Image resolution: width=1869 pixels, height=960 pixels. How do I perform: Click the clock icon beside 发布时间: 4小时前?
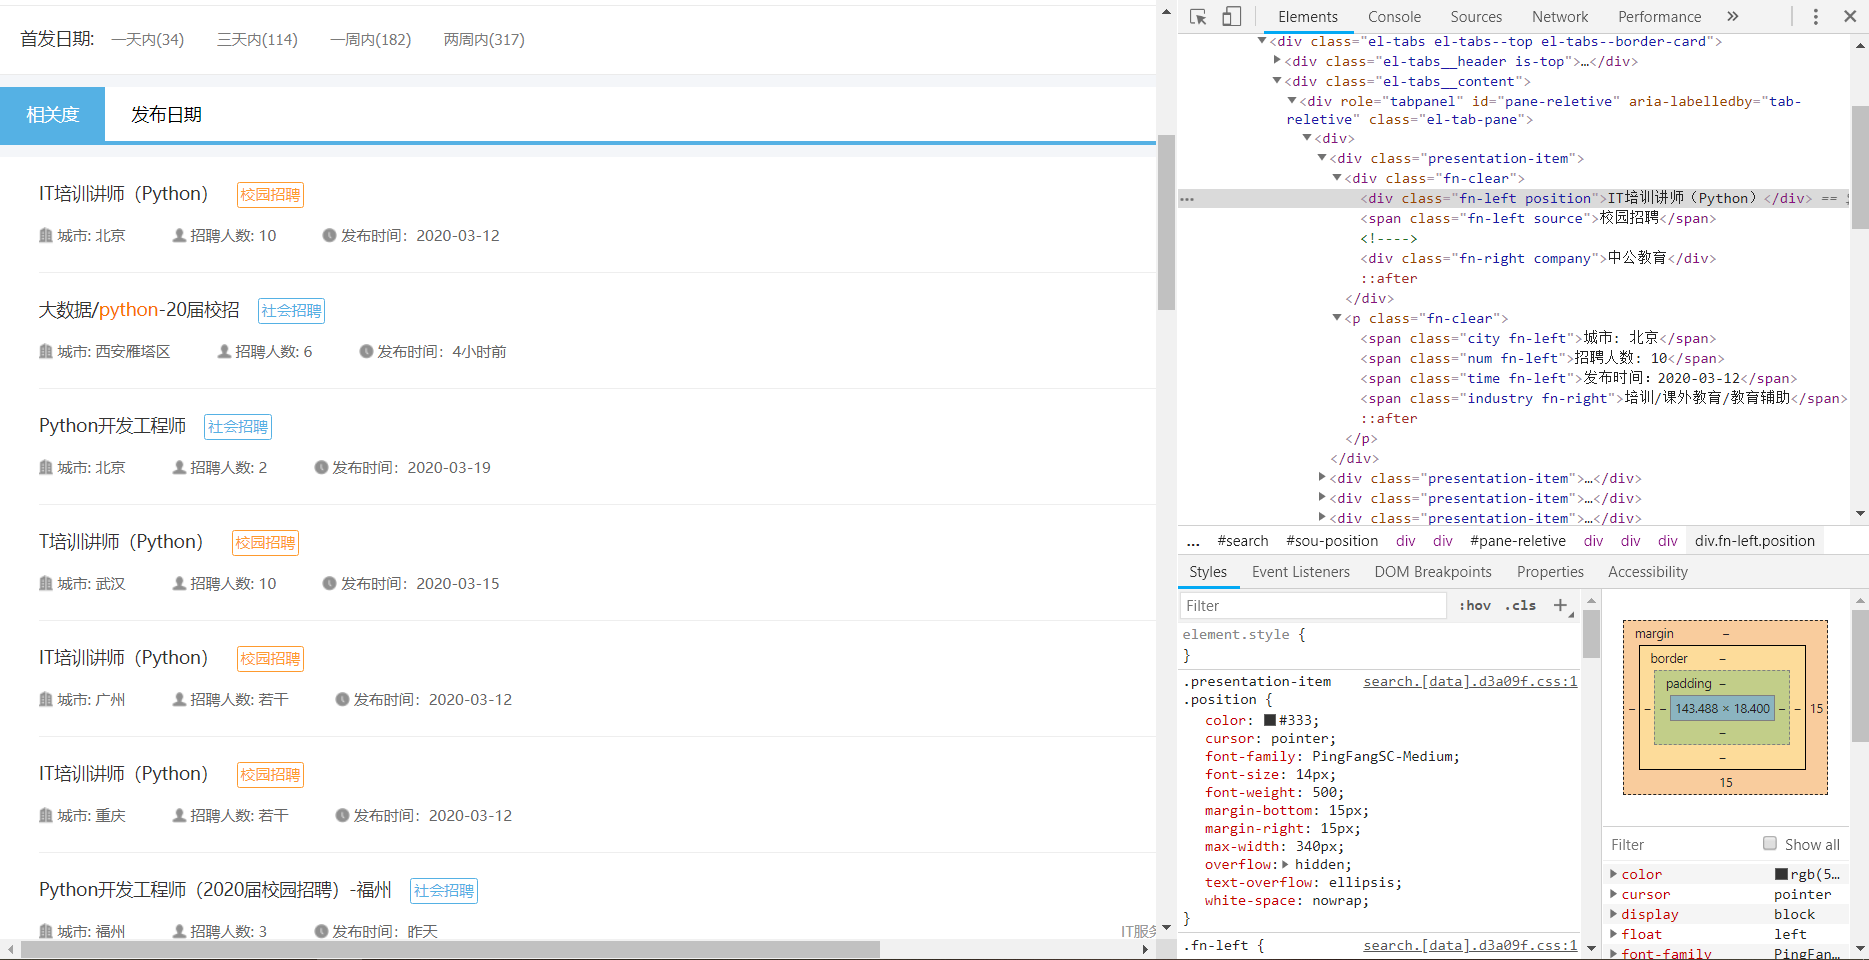coord(366,351)
